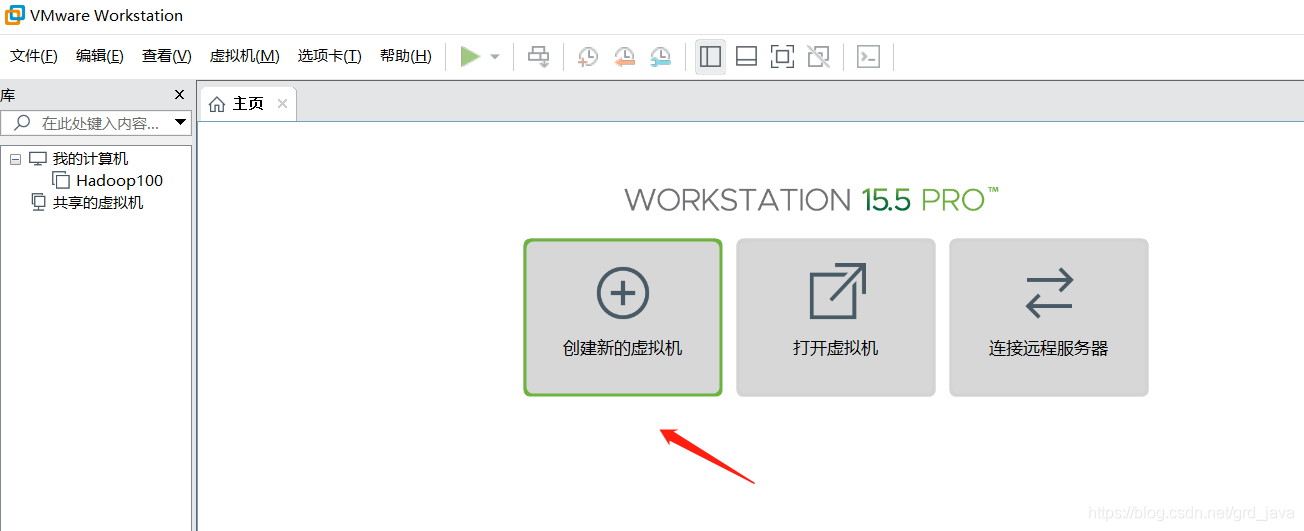Image resolution: width=1304 pixels, height=531 pixels.
Task: Click the Hadoop100 VM icon
Action: (x=61, y=181)
